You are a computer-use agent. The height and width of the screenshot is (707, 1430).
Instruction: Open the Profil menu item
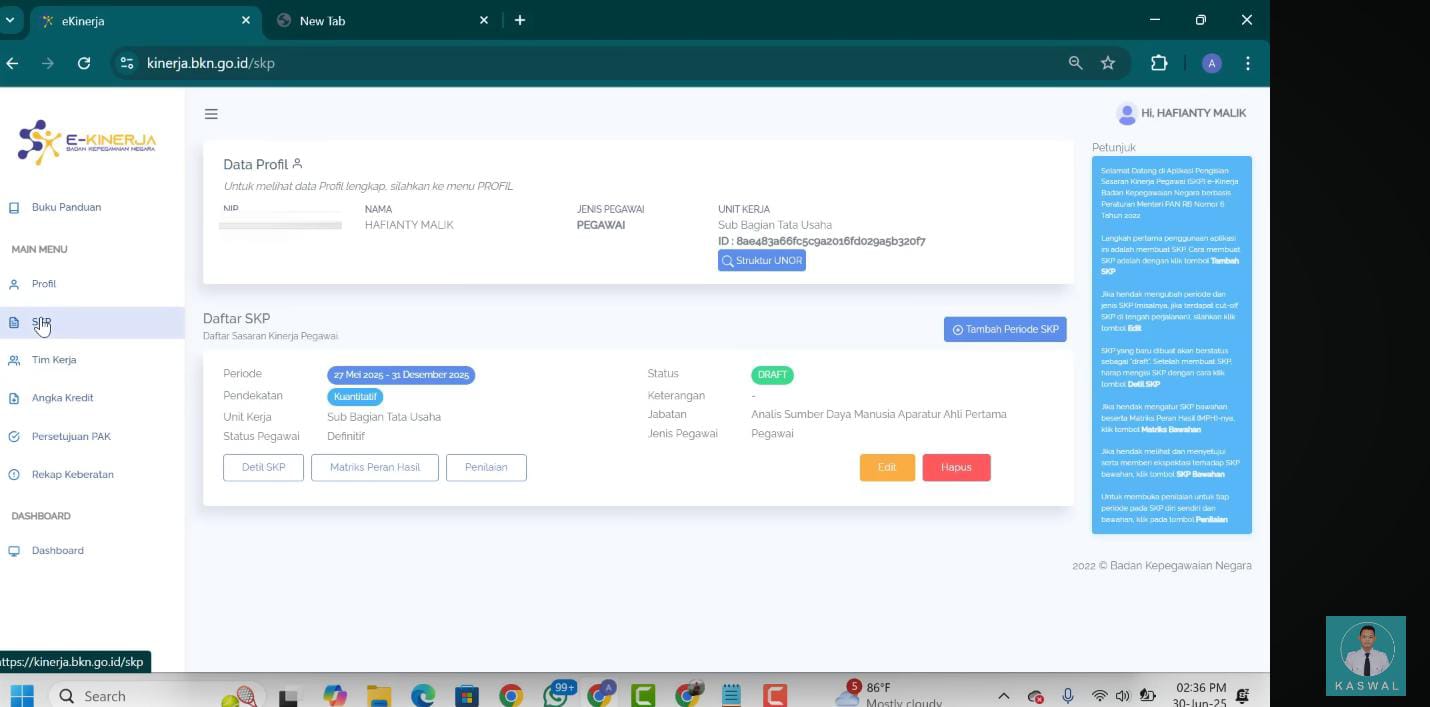44,284
